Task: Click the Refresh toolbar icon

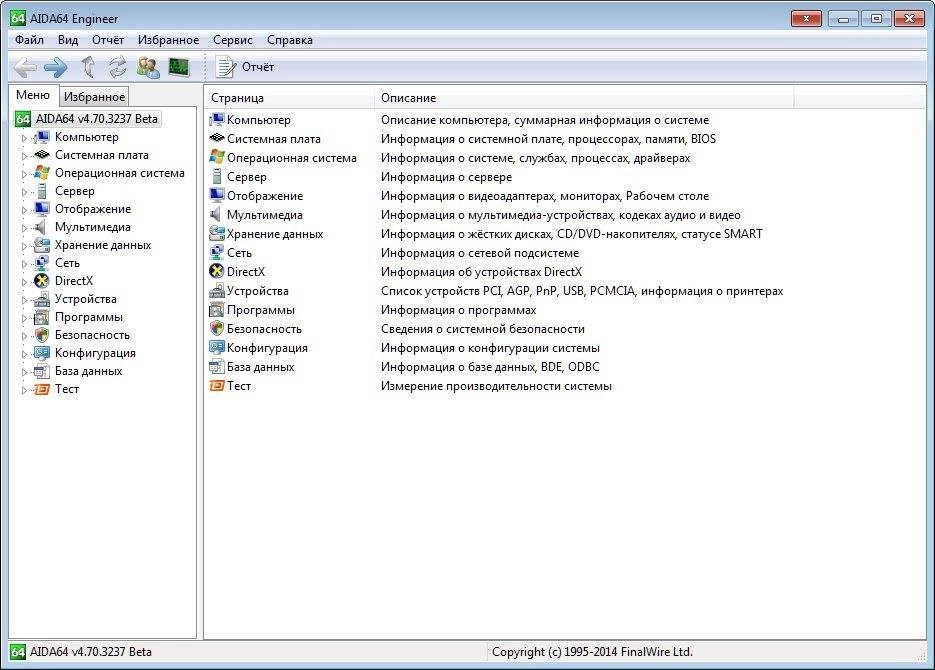Action: pos(117,67)
